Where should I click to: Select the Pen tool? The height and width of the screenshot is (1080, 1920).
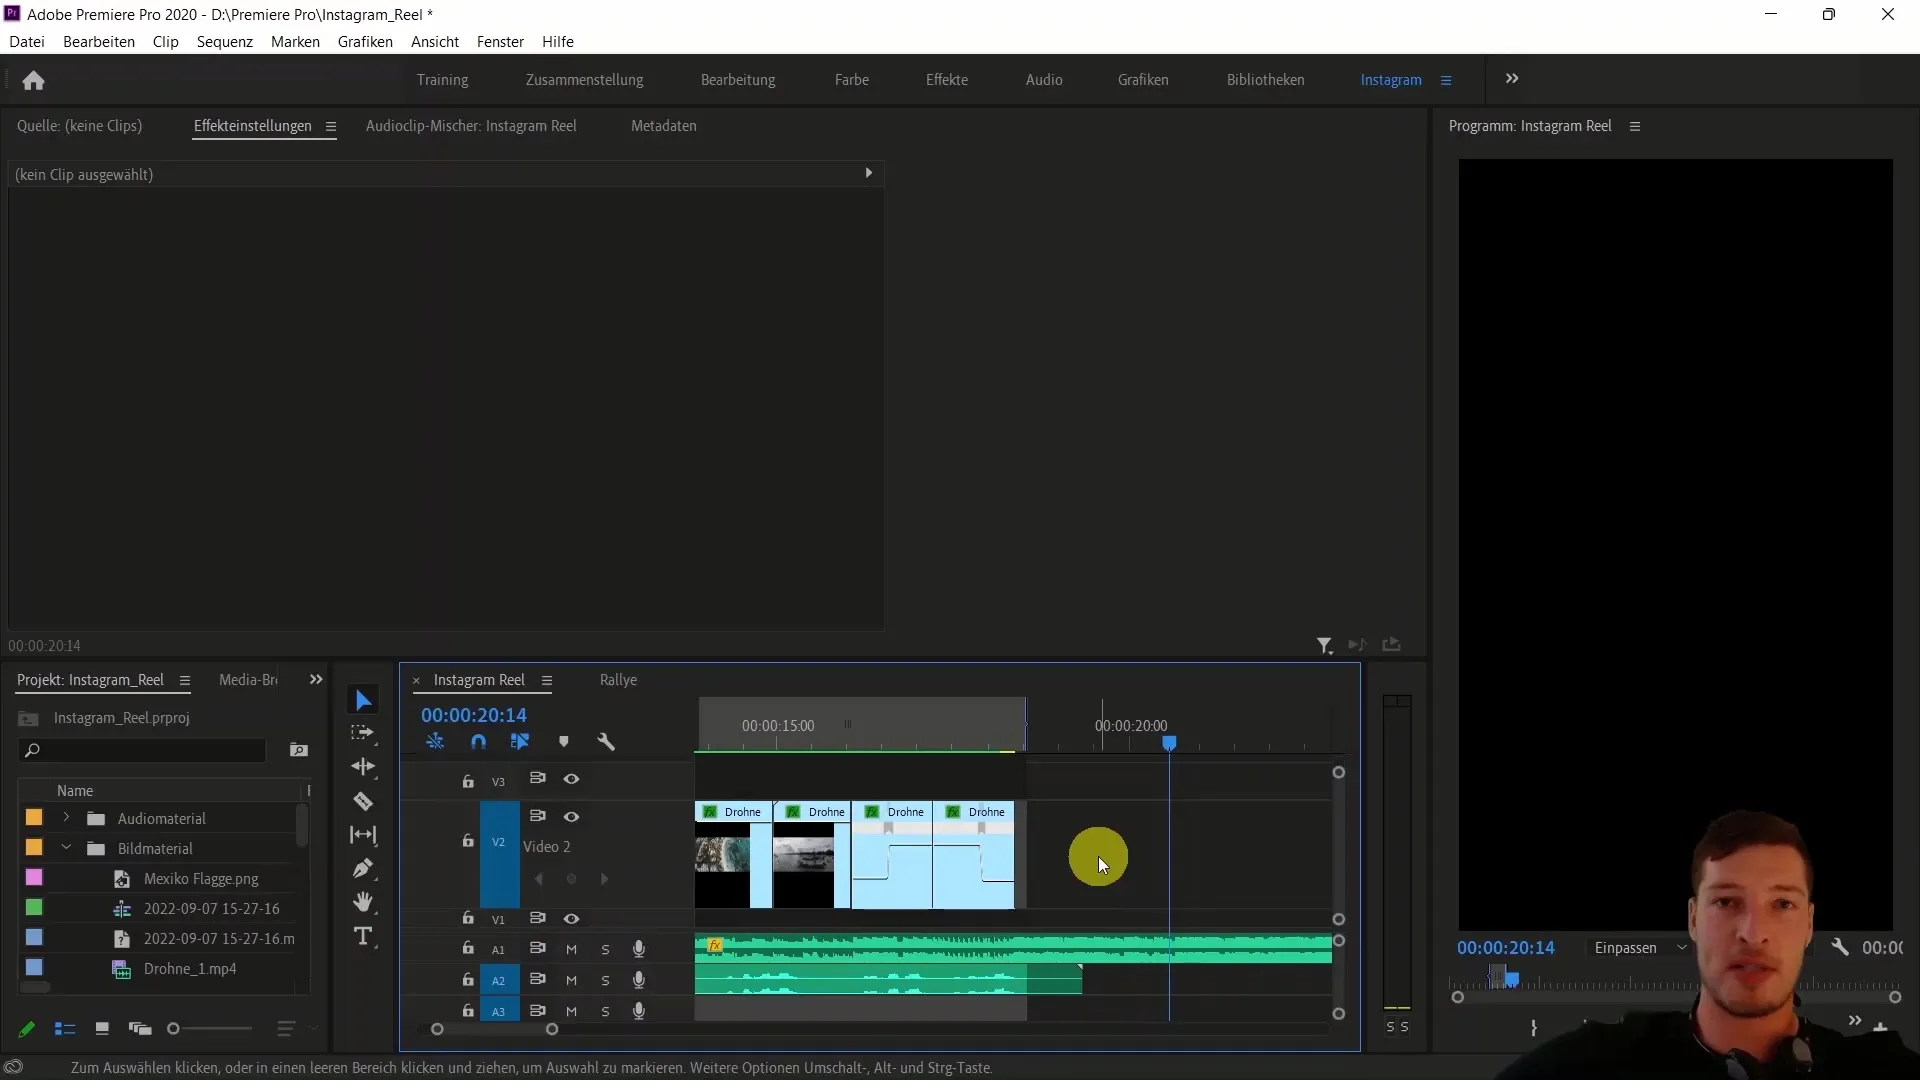tap(363, 868)
